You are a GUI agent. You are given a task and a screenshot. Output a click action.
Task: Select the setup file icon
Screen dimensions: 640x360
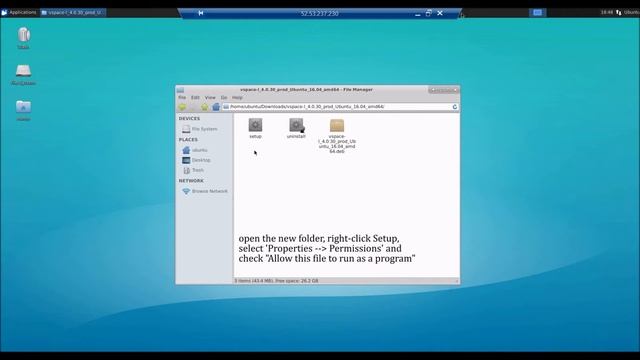tap(256, 125)
